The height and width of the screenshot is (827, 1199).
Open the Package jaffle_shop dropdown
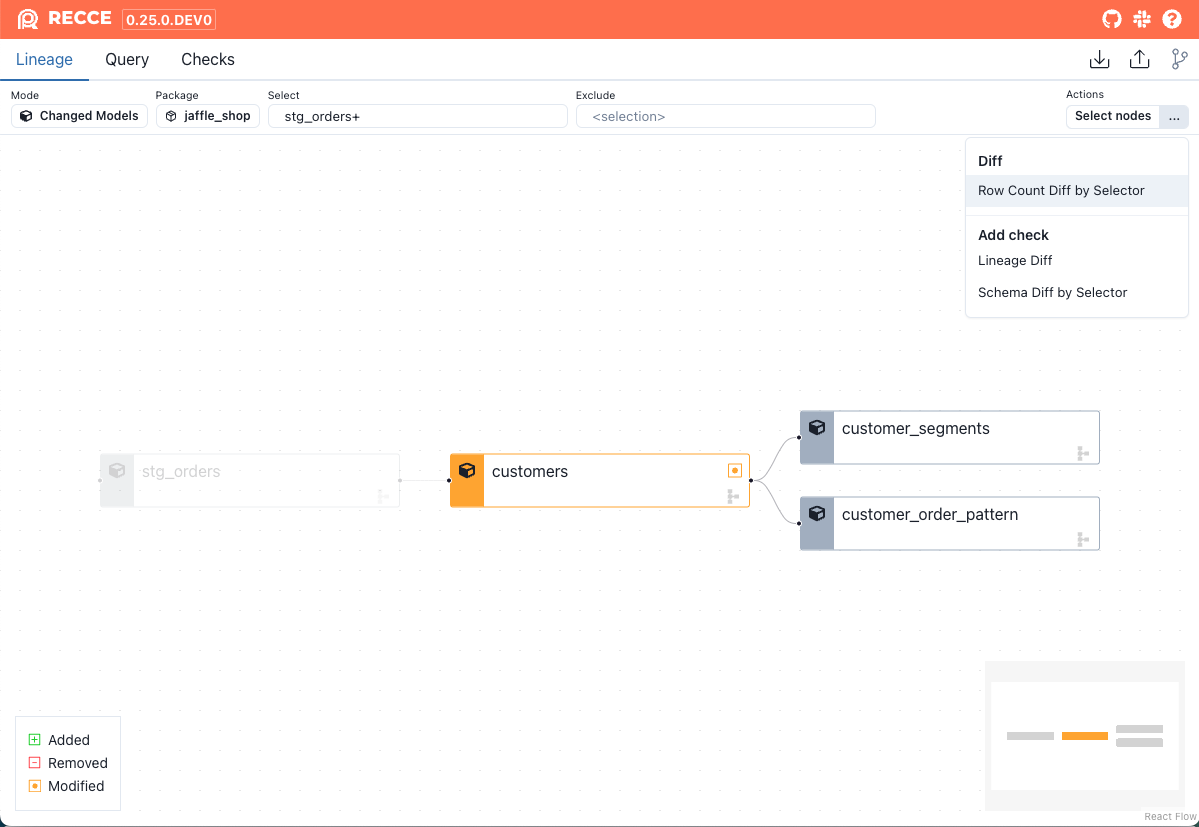click(x=208, y=116)
